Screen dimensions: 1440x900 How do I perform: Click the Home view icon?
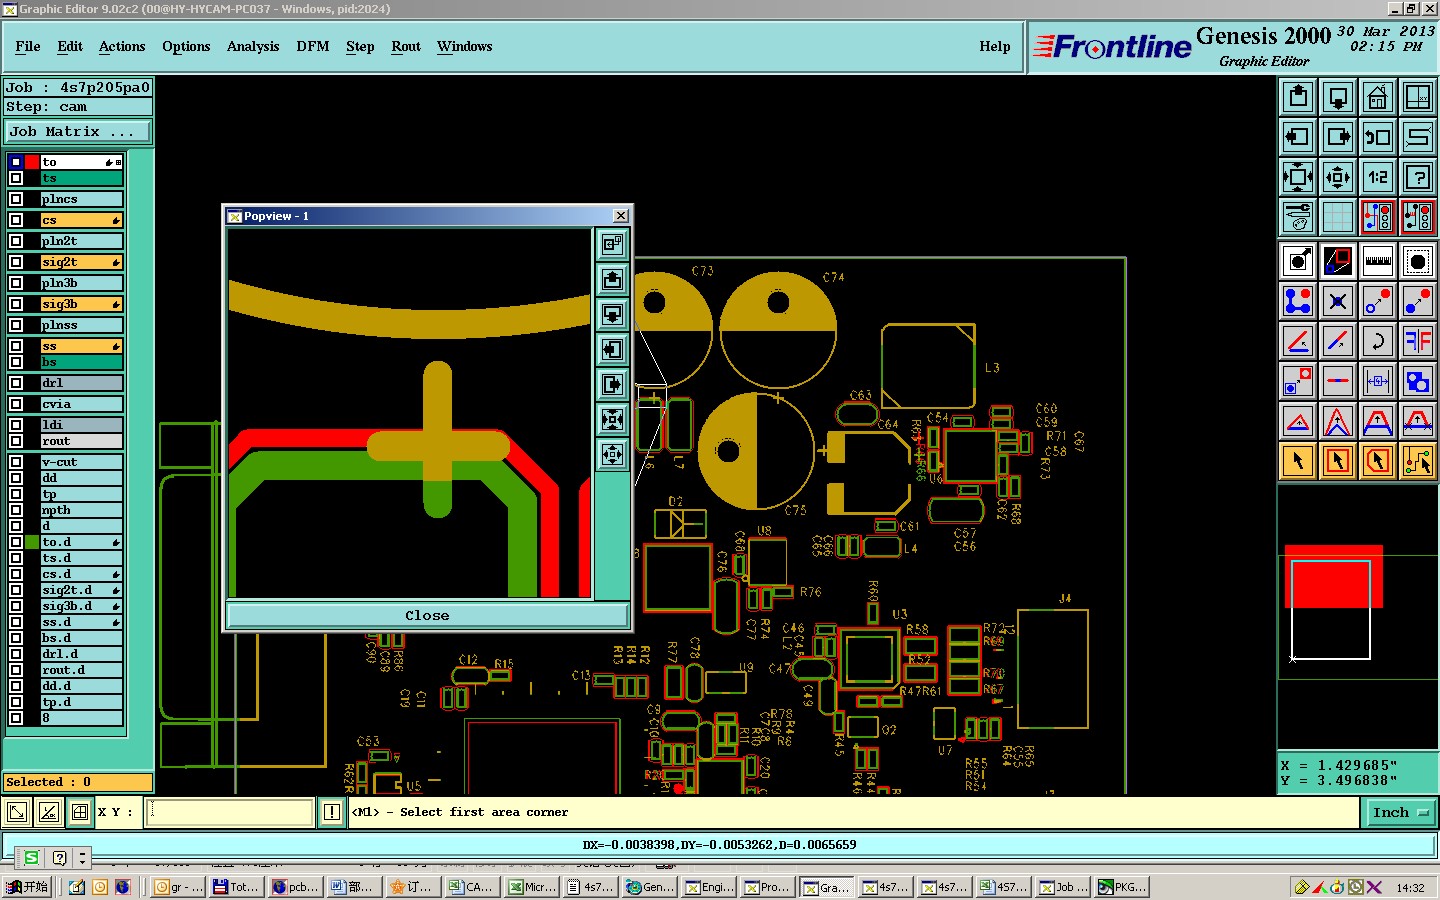[1378, 97]
